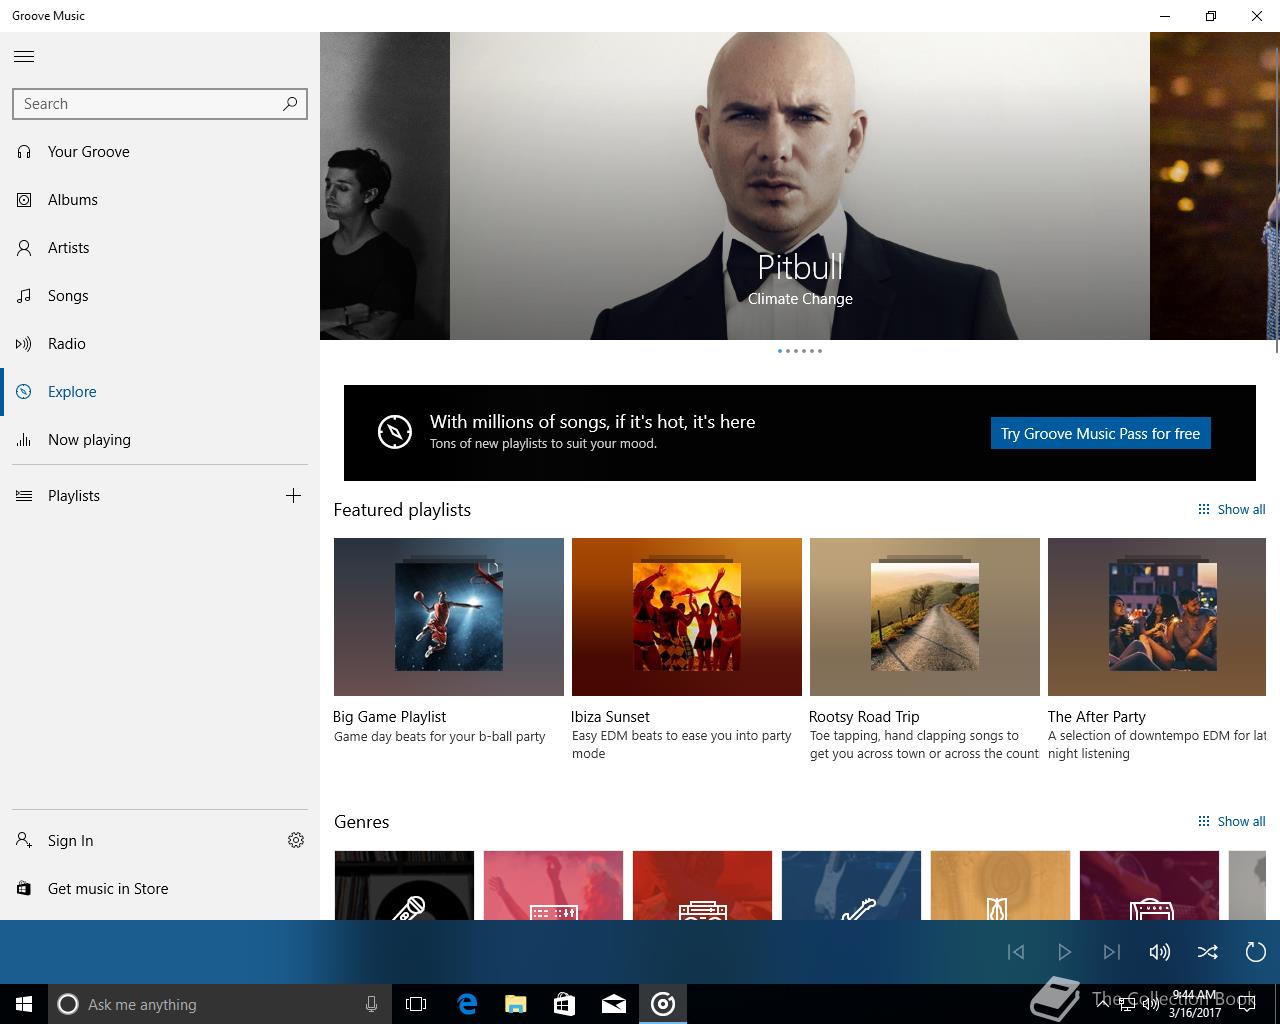Open Rootsy Road Trip playlist thumbnail
Viewport: 1280px width, 1024px height.
[925, 617]
